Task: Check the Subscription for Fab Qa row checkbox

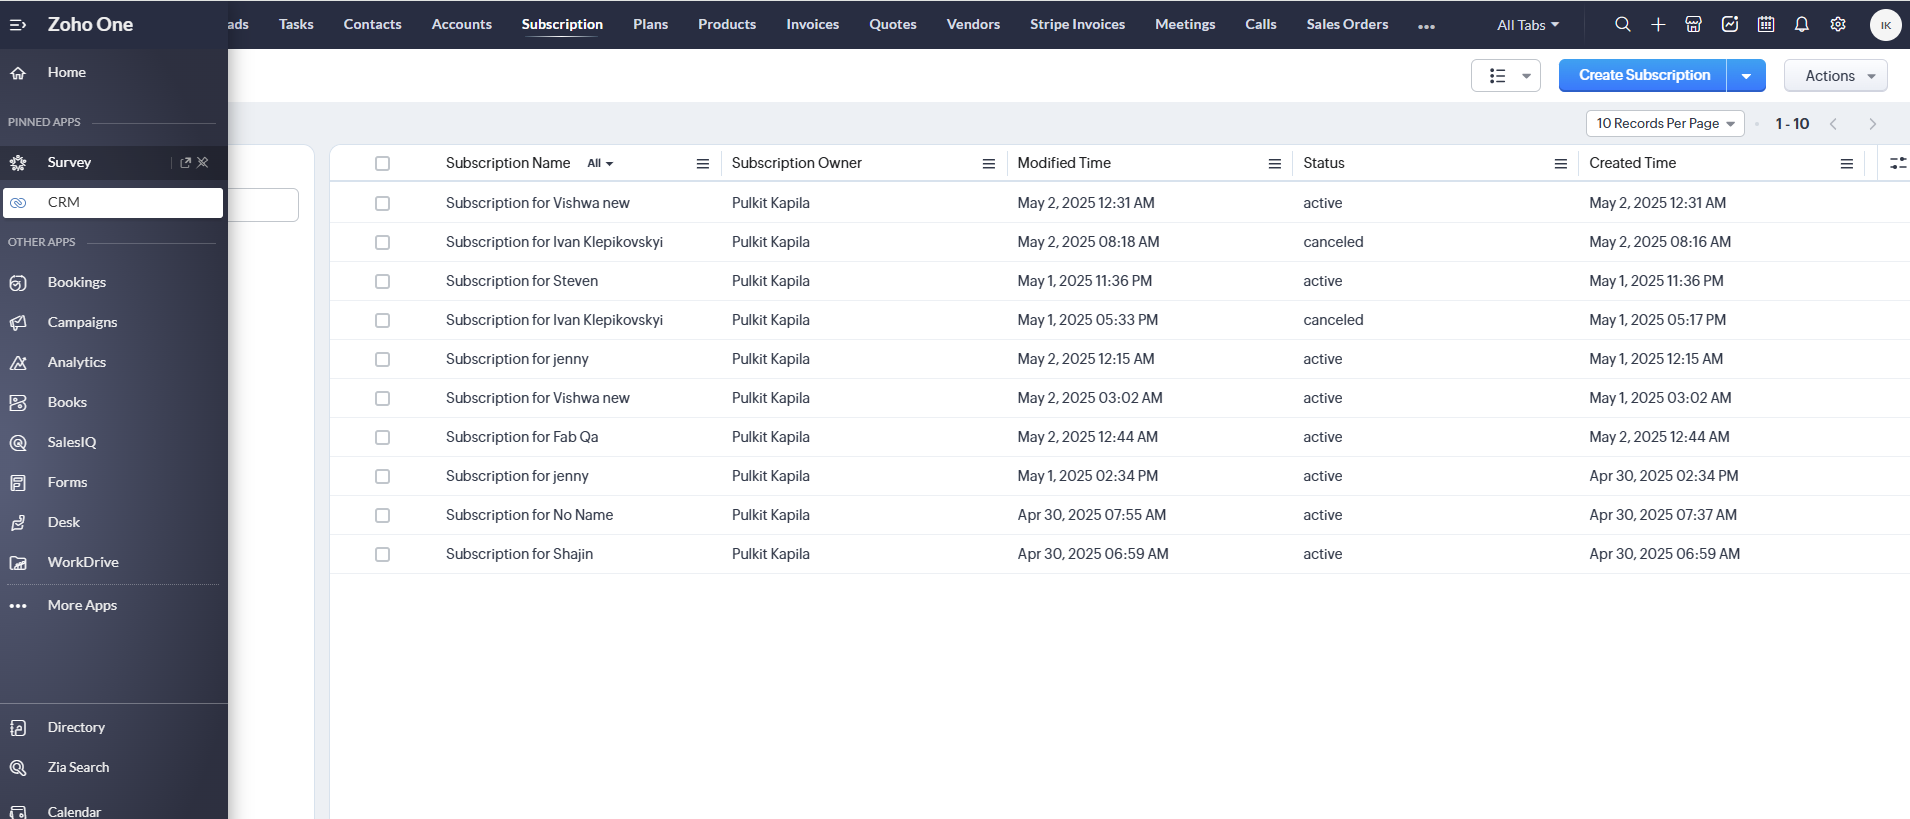Action: click(x=382, y=437)
